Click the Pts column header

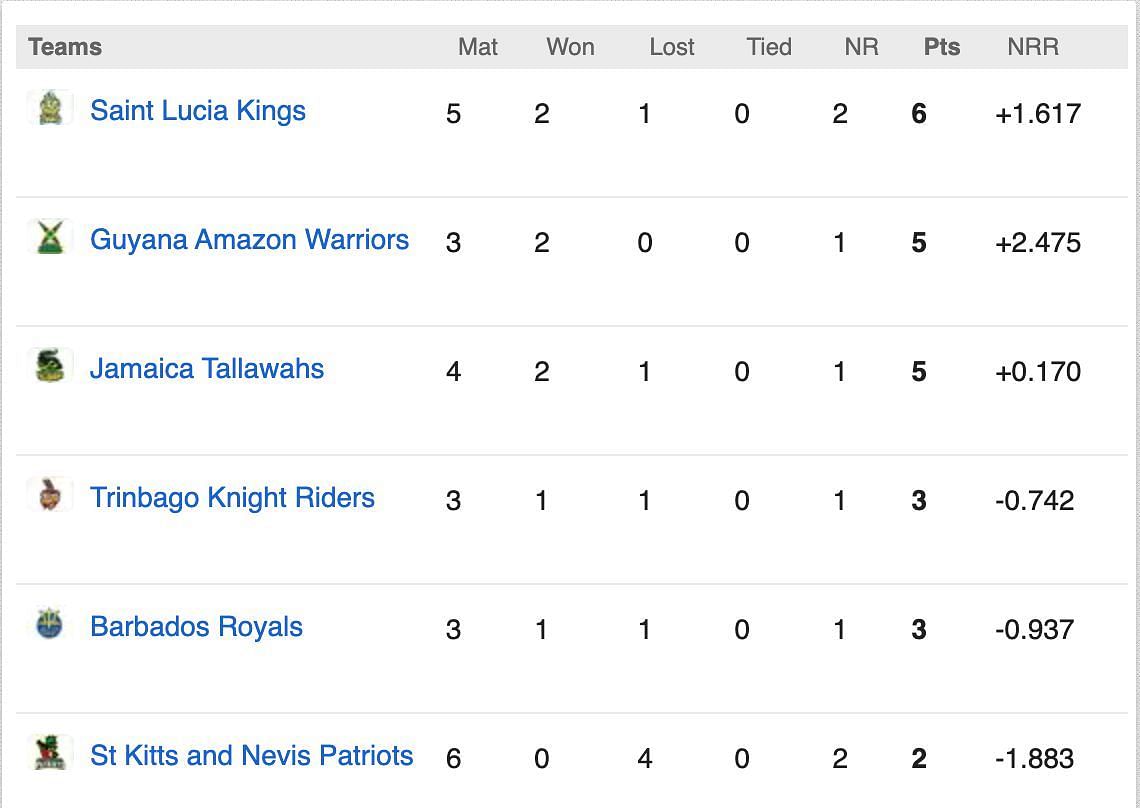click(942, 47)
